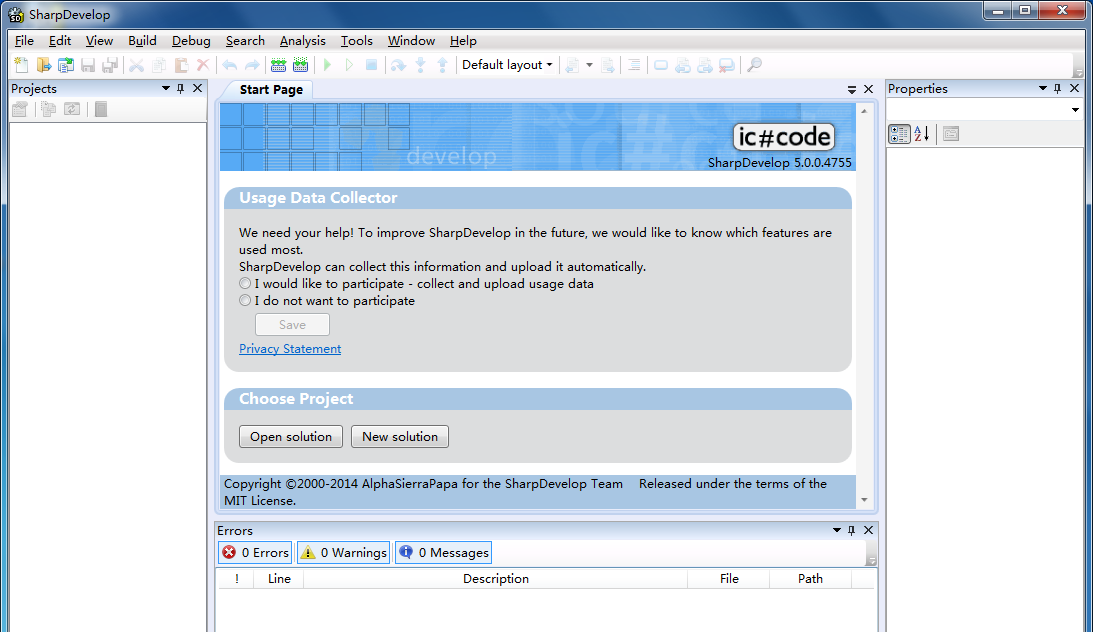Expand the Properties object selector dropdown
Viewport: 1093px width, 632px height.
[x=1073, y=110]
